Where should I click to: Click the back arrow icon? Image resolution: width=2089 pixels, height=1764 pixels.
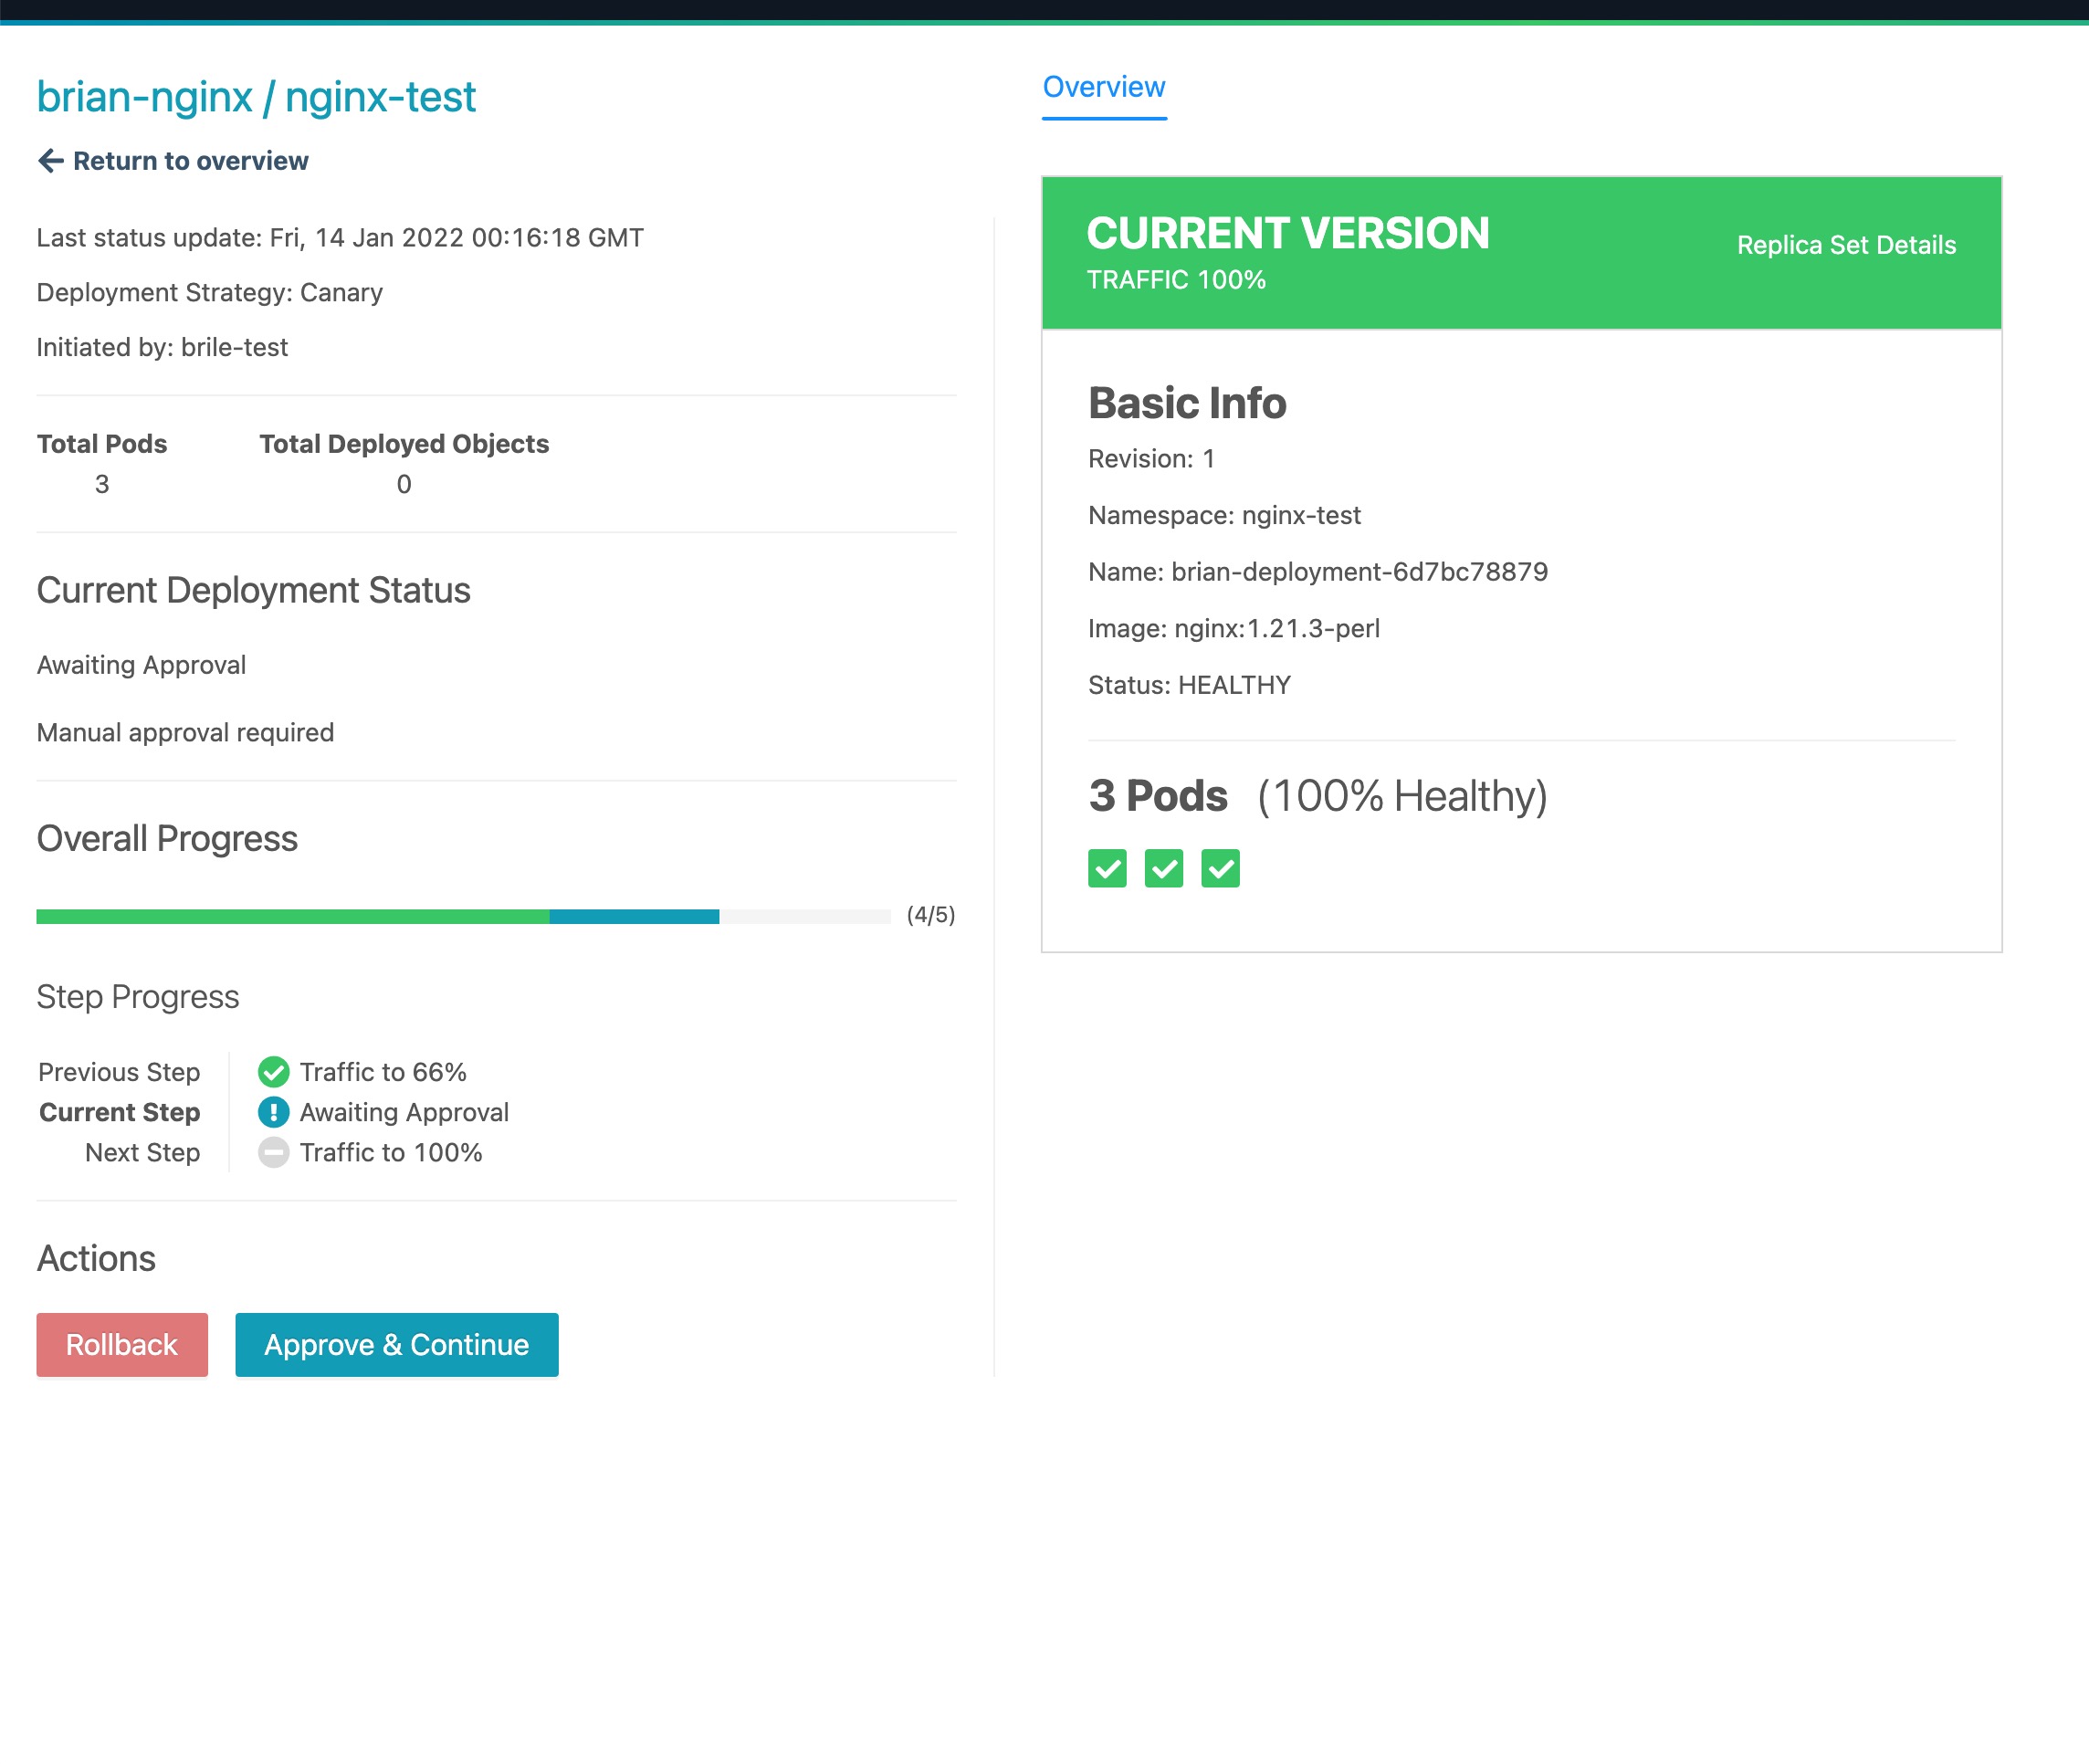point(50,161)
